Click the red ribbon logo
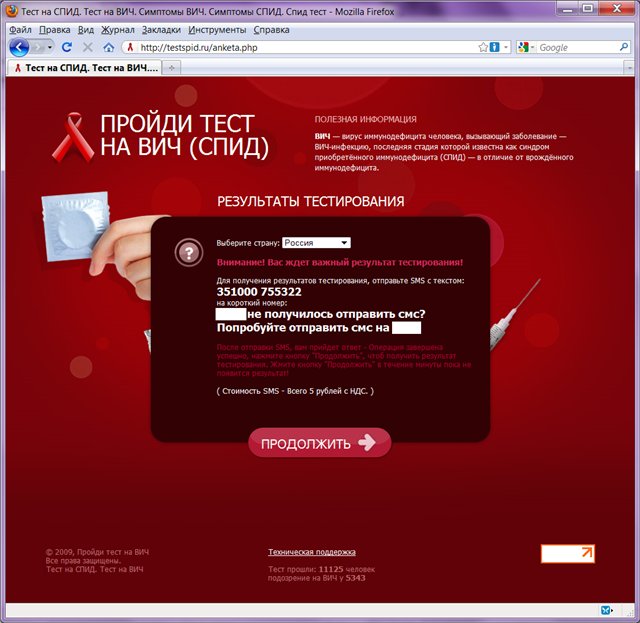This screenshot has width=640, height=623. [x=79, y=136]
